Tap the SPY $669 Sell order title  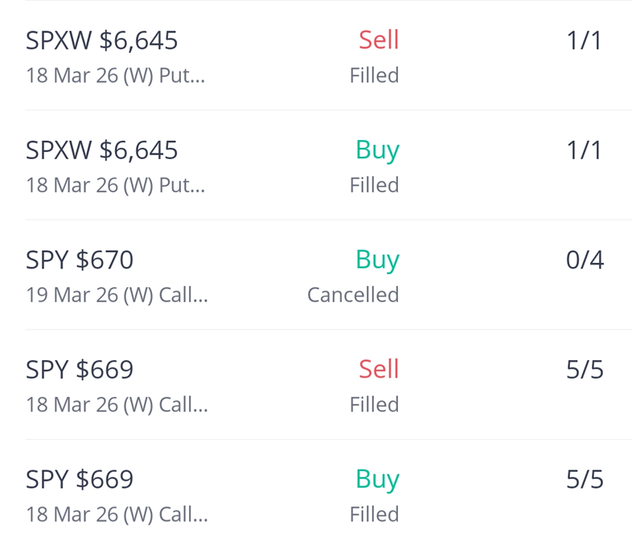point(80,371)
